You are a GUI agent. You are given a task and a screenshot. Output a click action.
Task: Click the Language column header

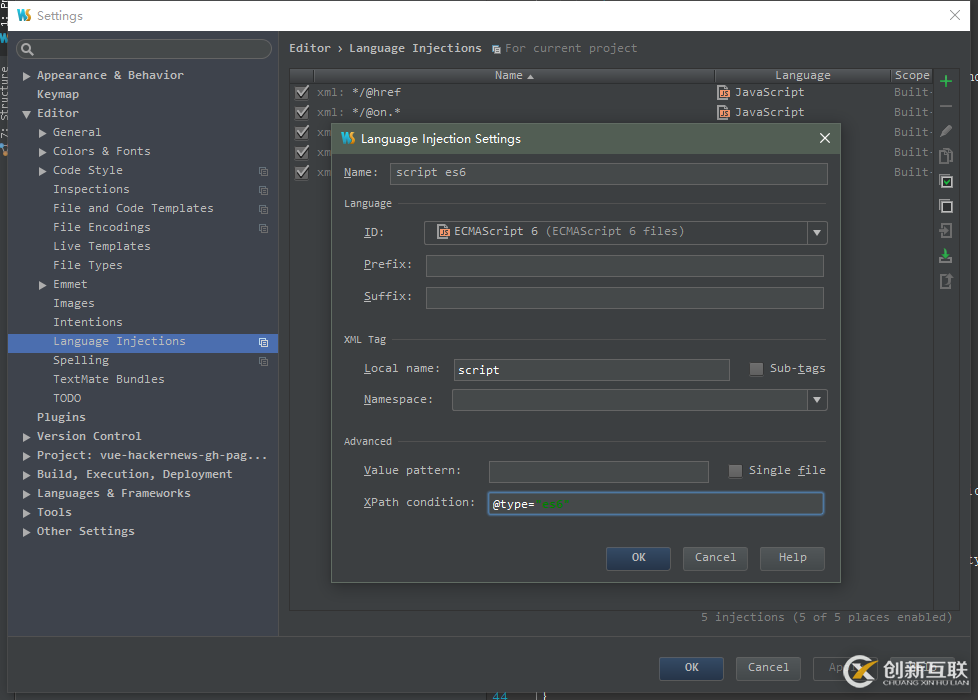click(802, 75)
